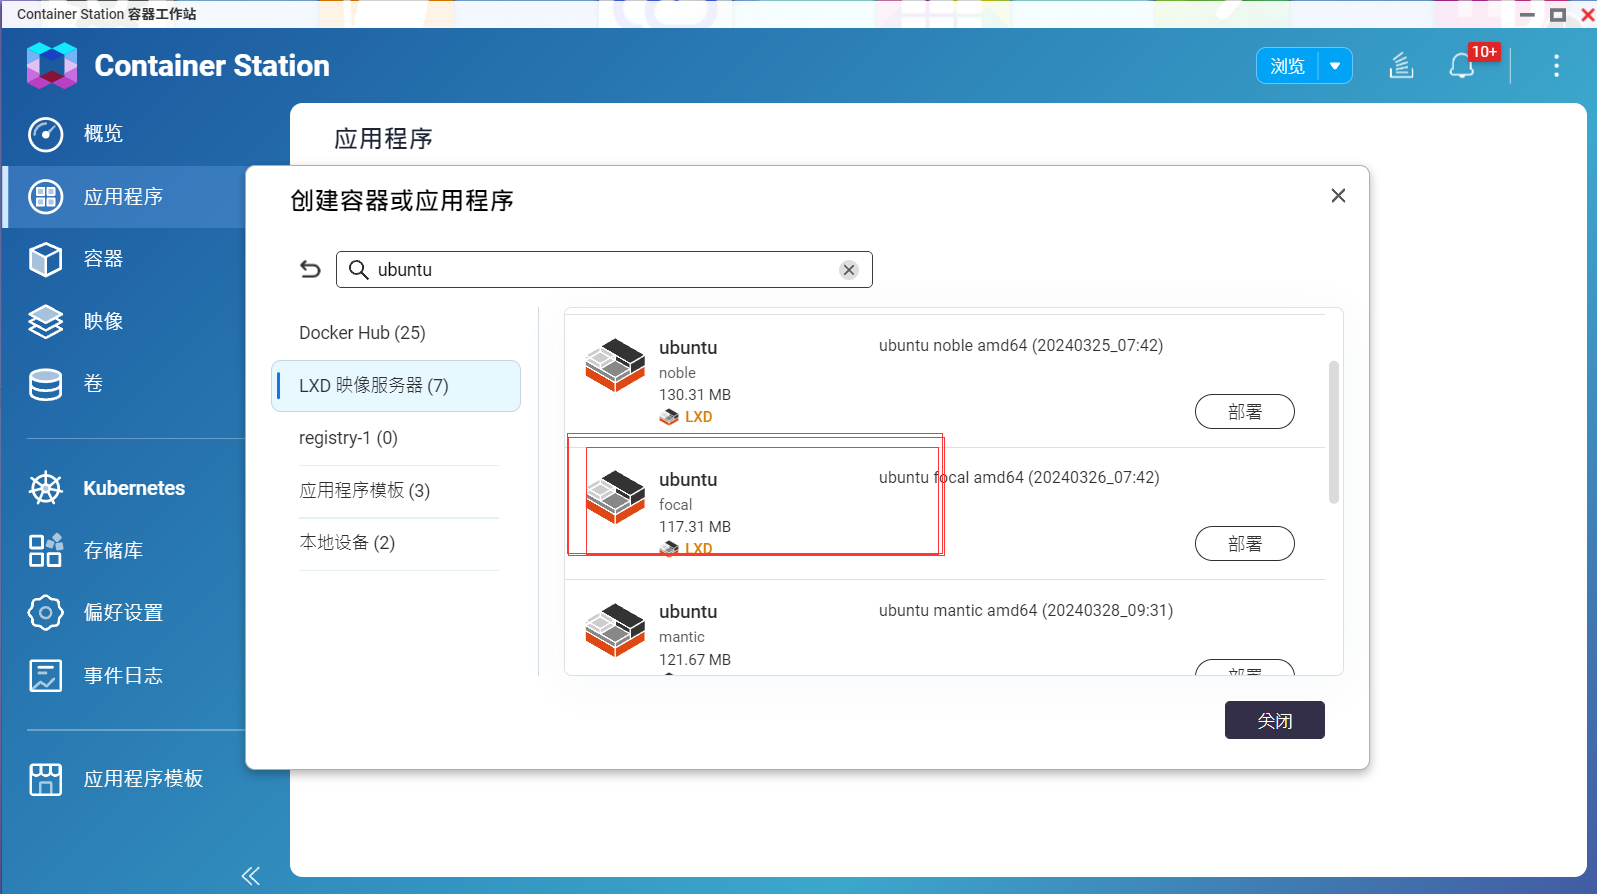Screen dimensions: 1597x894
Task: Open the stacked layers icon in header
Action: [1401, 67]
